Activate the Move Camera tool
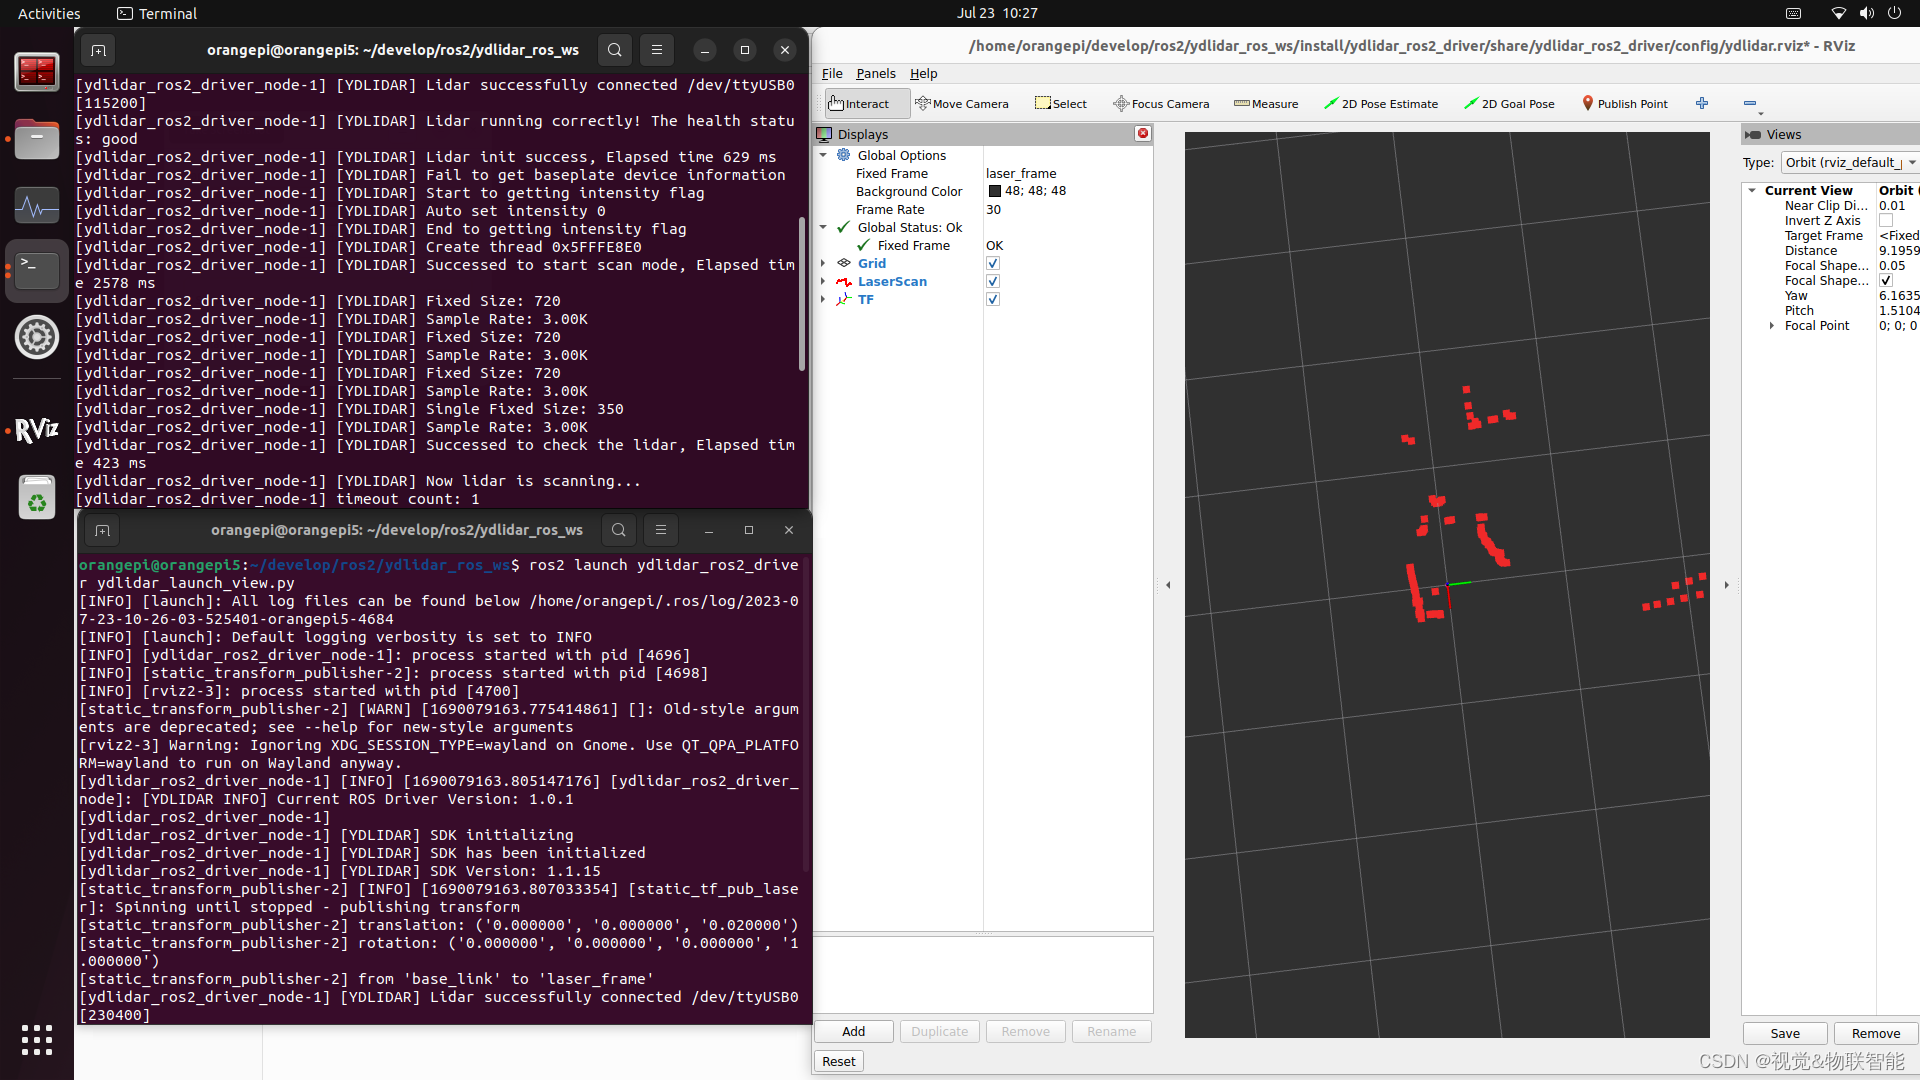Screen dimensions: 1920x1080 click(x=962, y=103)
